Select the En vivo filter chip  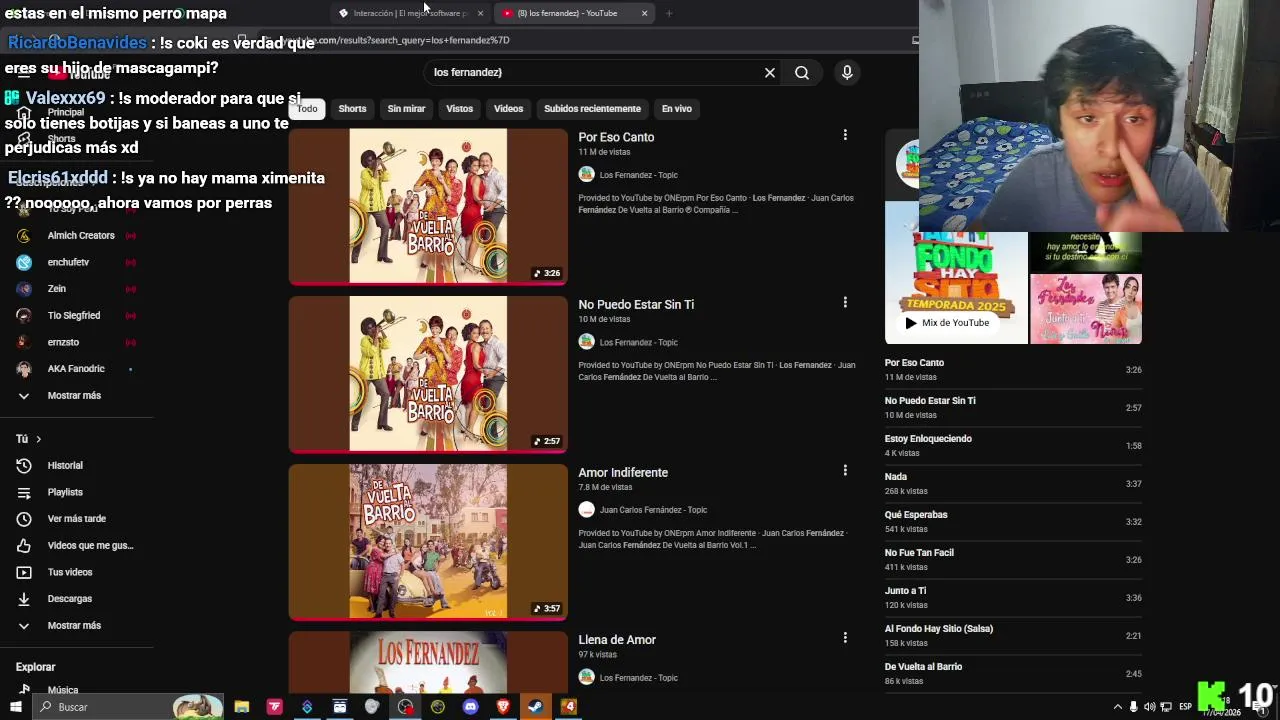coord(676,108)
